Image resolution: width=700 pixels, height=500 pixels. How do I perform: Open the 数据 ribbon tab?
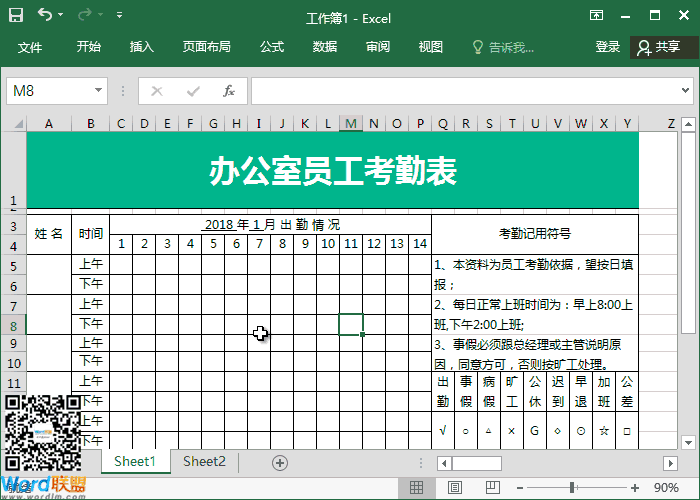[325, 47]
